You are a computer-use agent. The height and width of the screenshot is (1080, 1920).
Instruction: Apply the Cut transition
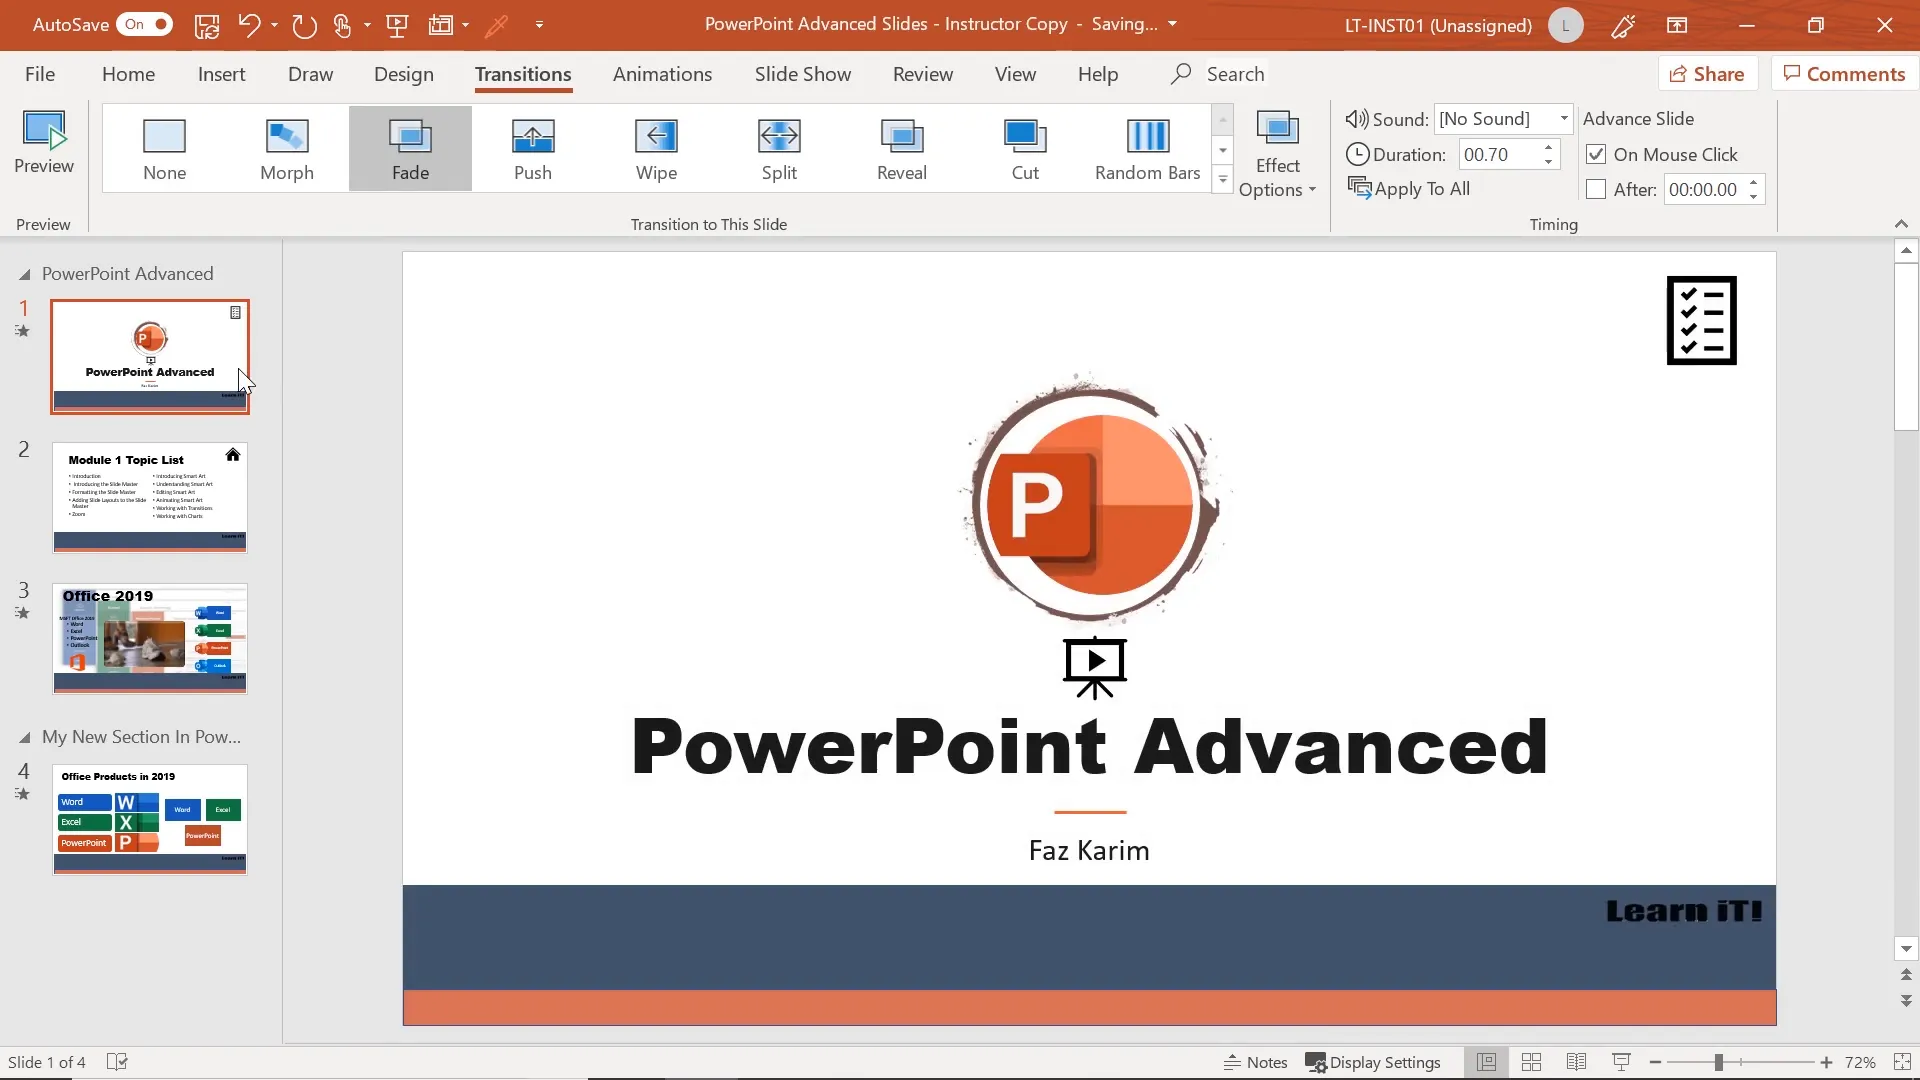1025,149
